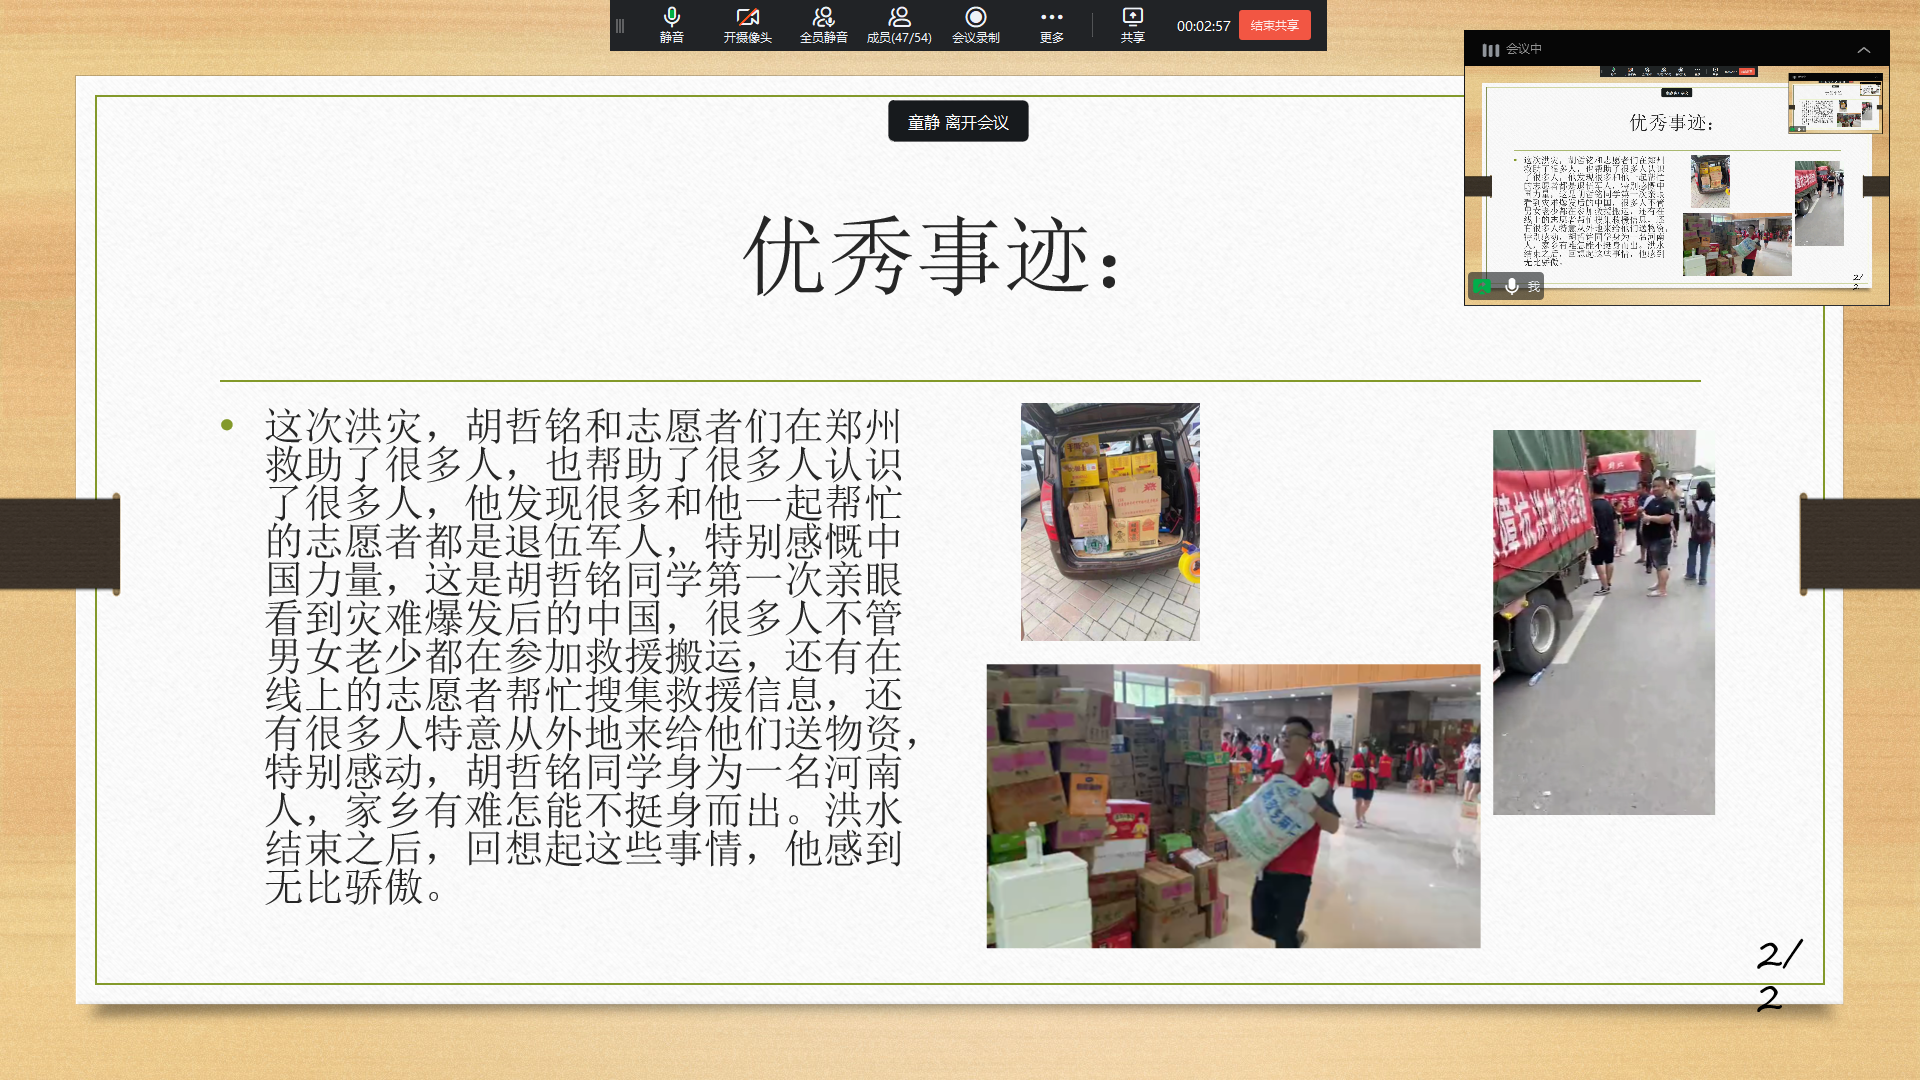Select the car trunk supplies photo
The image size is (1920, 1080).
click(x=1109, y=521)
